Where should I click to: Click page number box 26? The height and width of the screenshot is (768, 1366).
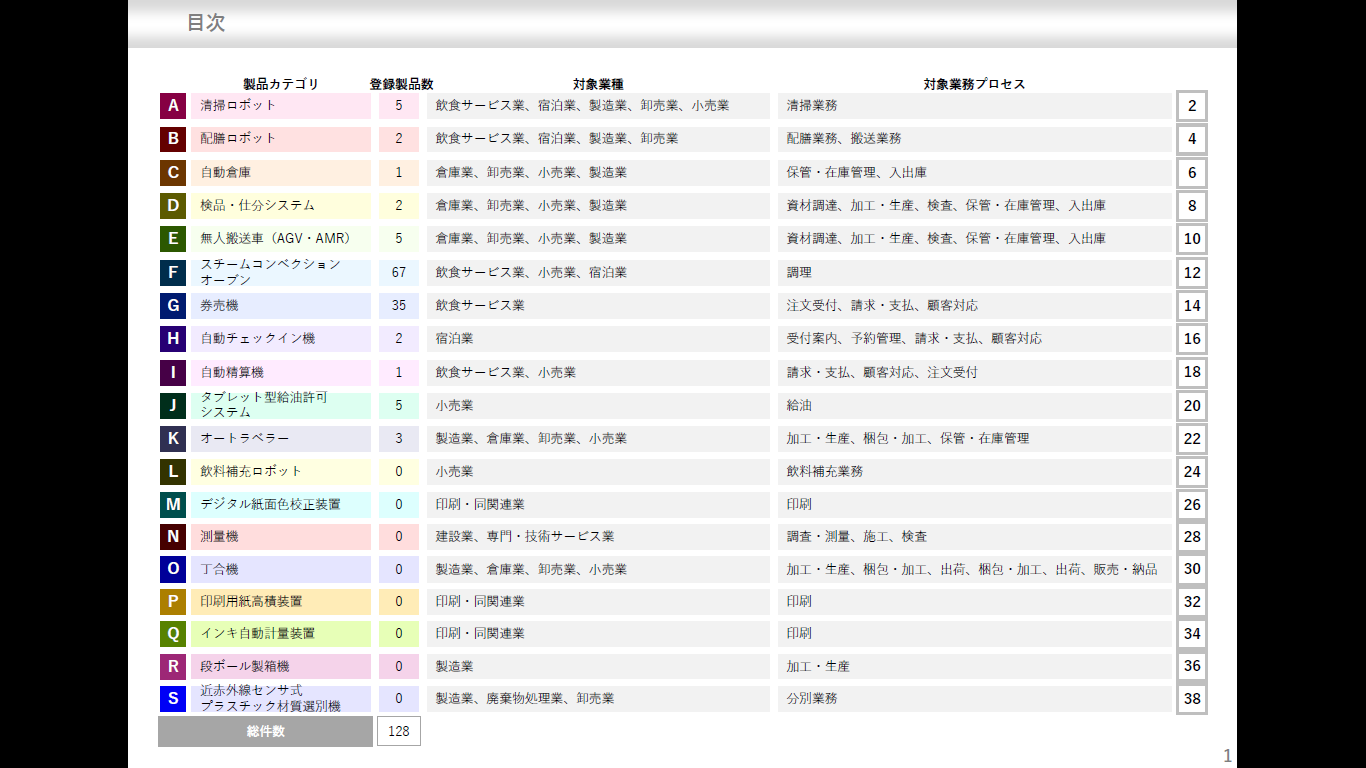[x=1192, y=505]
